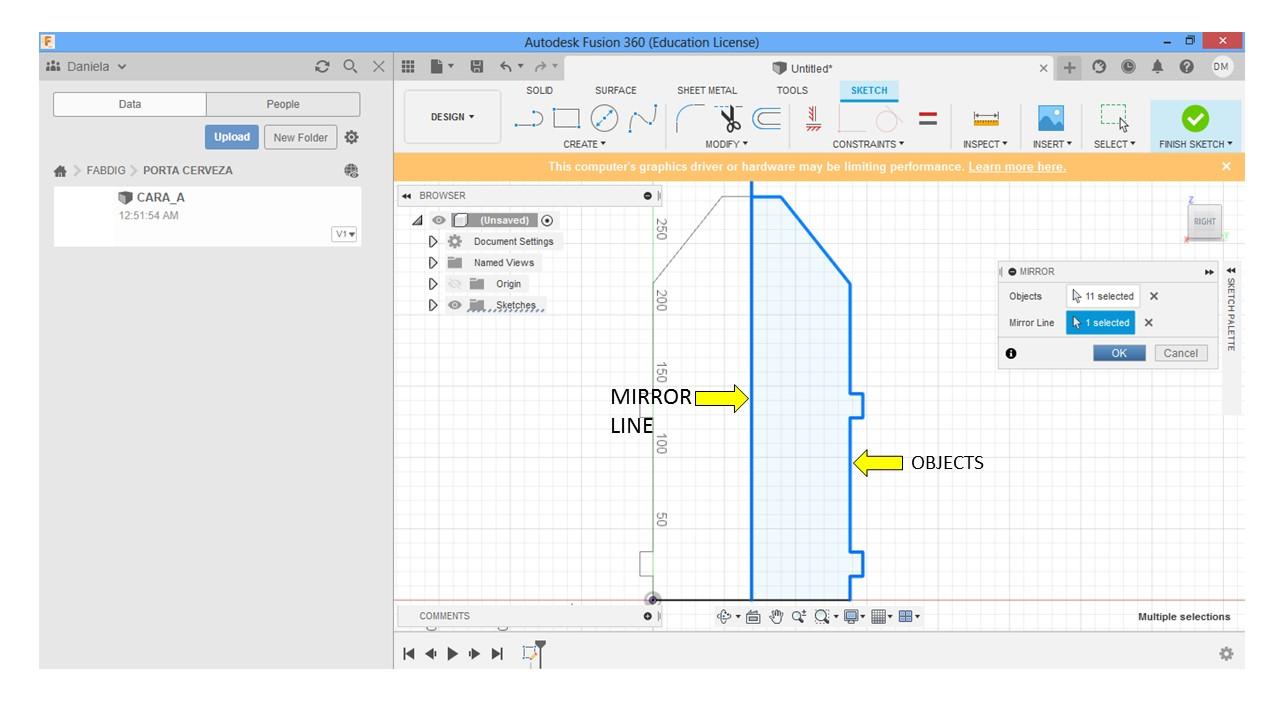Open the Modify dropdown menu
Image resolution: width=1280 pixels, height=720 pixels.
(x=727, y=144)
